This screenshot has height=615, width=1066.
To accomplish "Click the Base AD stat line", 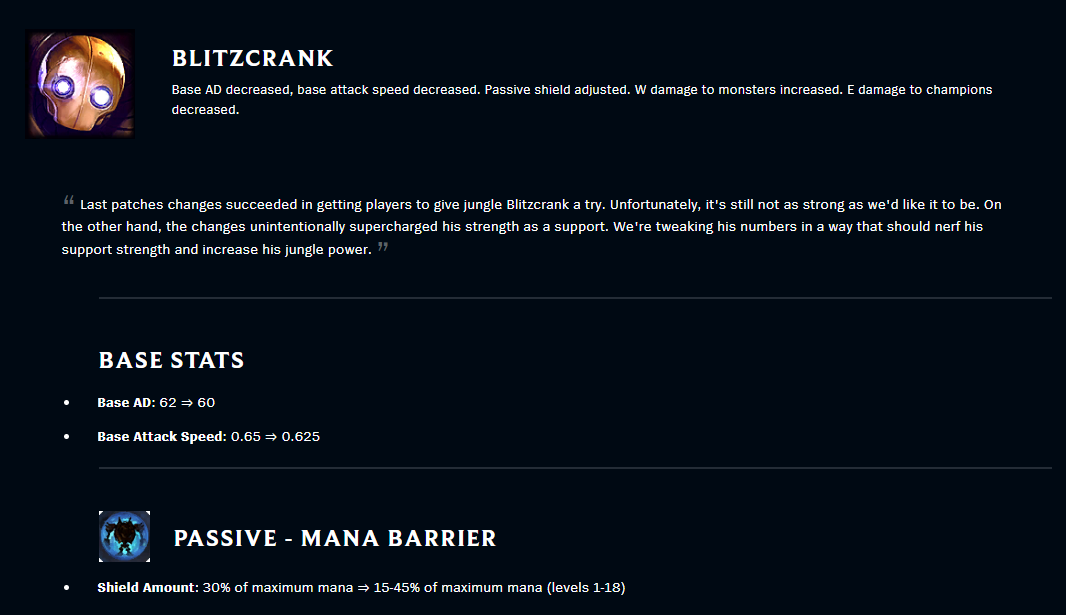I will click(156, 402).
